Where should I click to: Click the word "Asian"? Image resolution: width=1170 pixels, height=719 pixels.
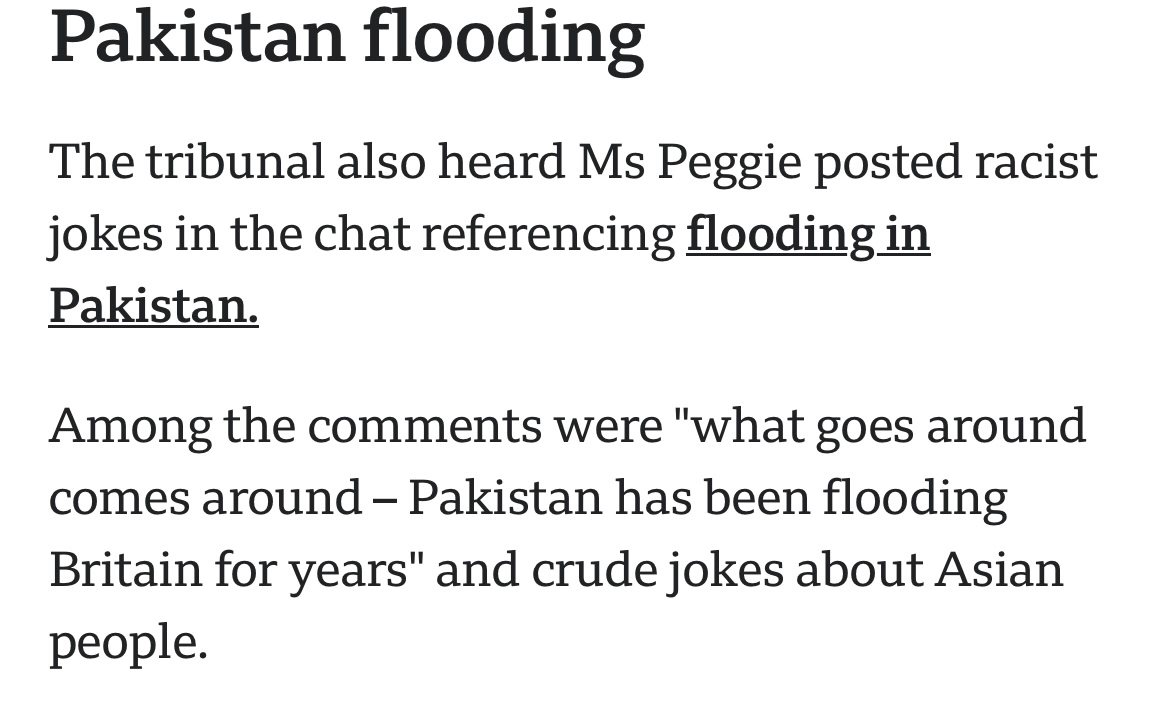(x=999, y=570)
